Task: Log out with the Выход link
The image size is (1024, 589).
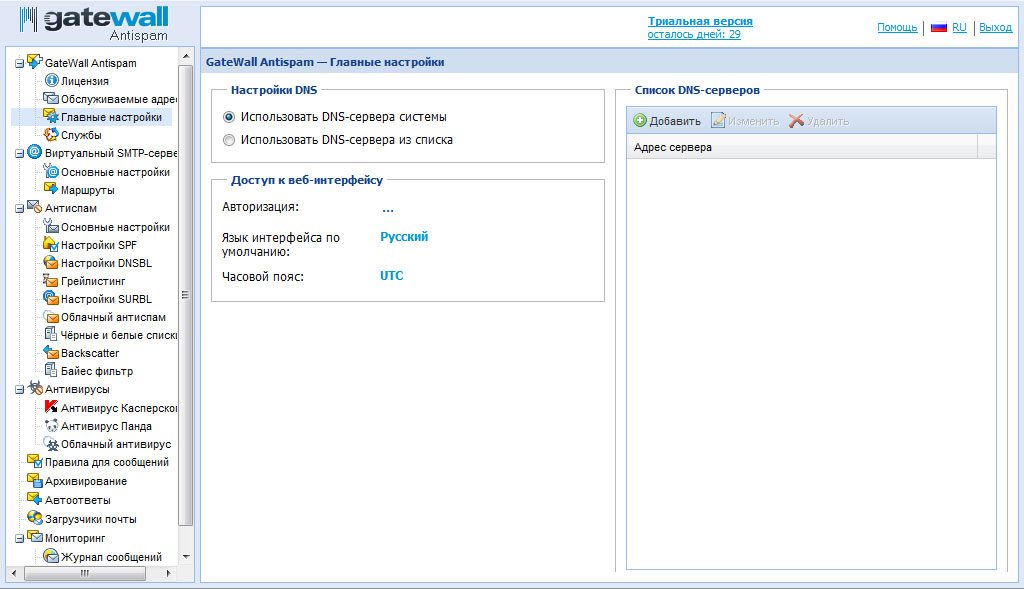Action: tap(995, 27)
